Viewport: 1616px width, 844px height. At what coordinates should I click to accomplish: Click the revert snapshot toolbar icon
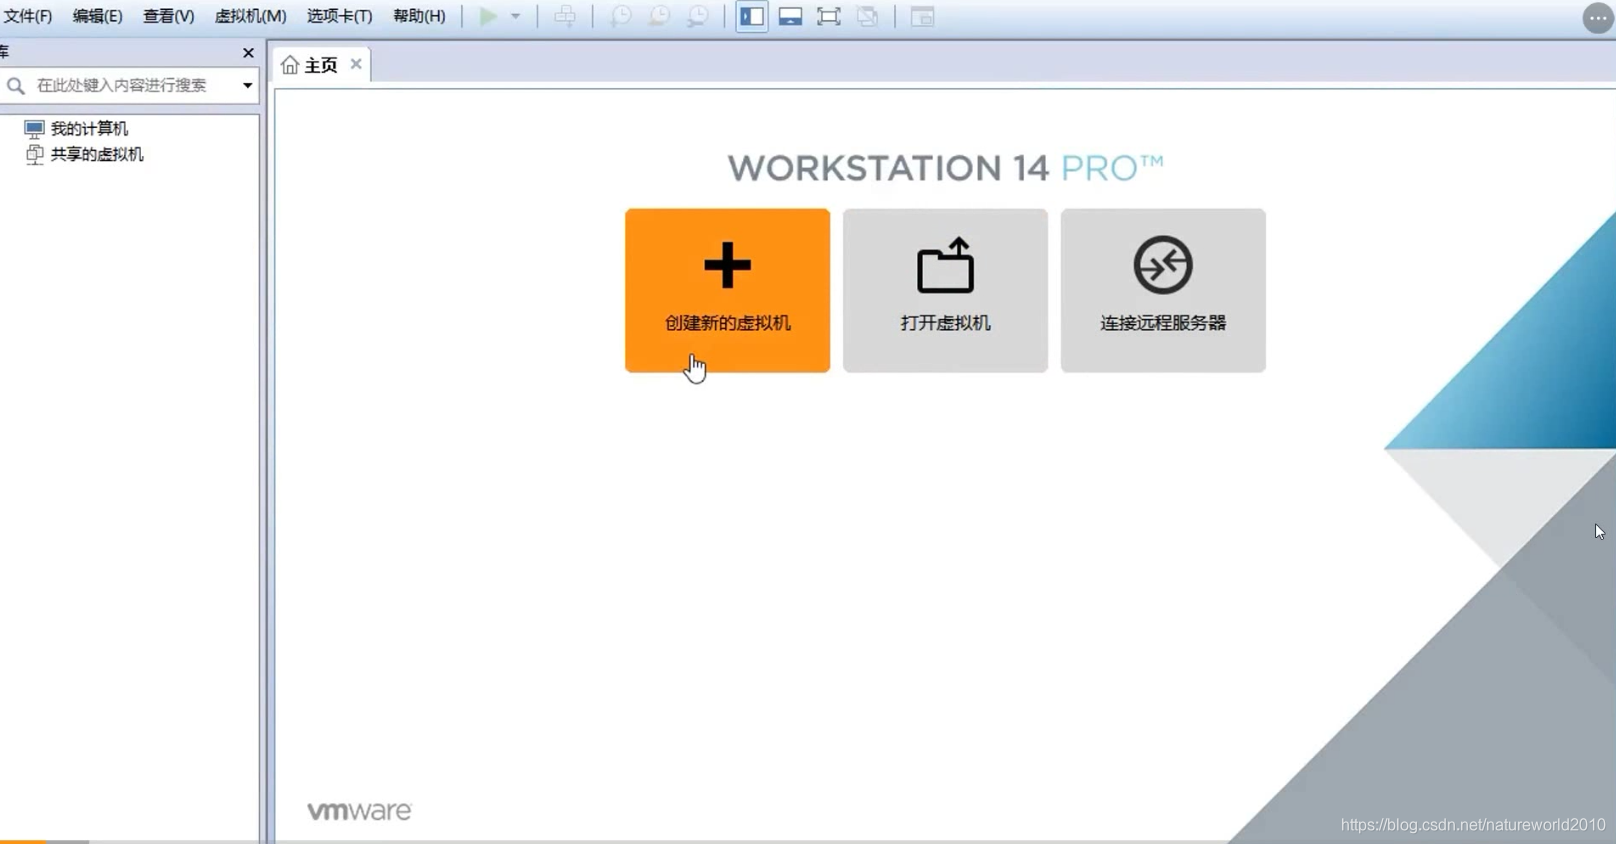(659, 16)
